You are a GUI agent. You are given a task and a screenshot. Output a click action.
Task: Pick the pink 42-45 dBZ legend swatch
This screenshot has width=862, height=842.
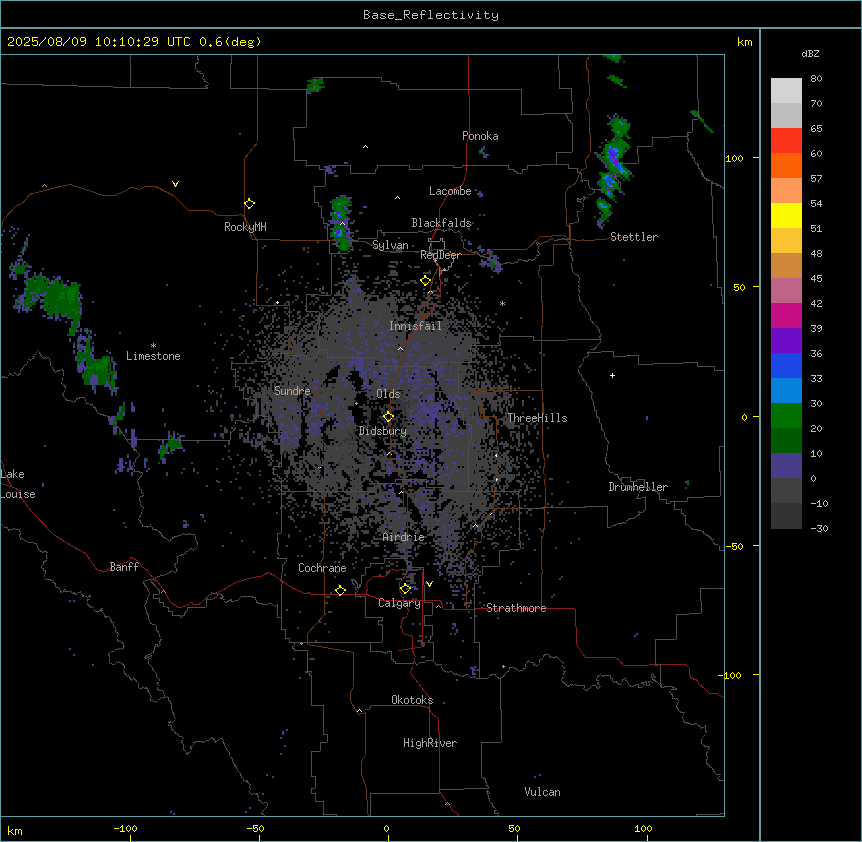click(x=786, y=291)
